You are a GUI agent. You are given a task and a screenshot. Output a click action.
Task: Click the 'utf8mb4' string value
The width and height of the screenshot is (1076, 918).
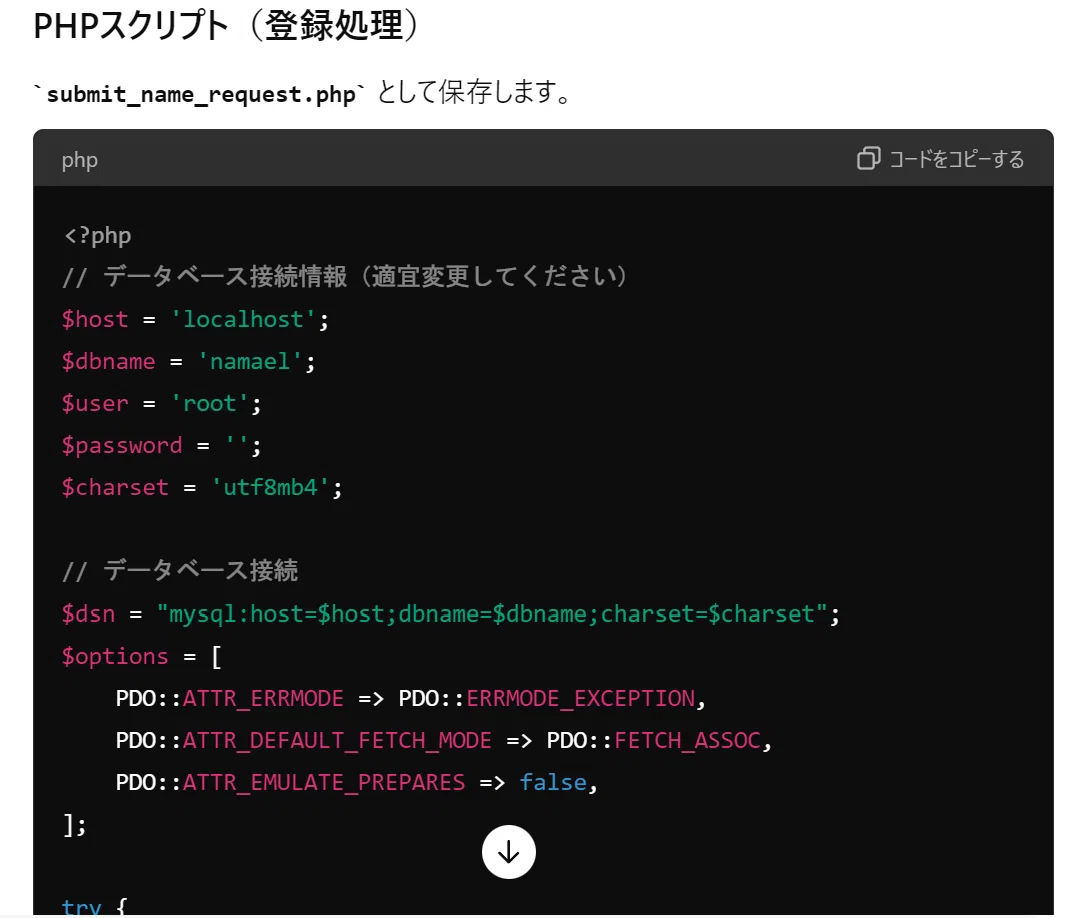click(270, 488)
